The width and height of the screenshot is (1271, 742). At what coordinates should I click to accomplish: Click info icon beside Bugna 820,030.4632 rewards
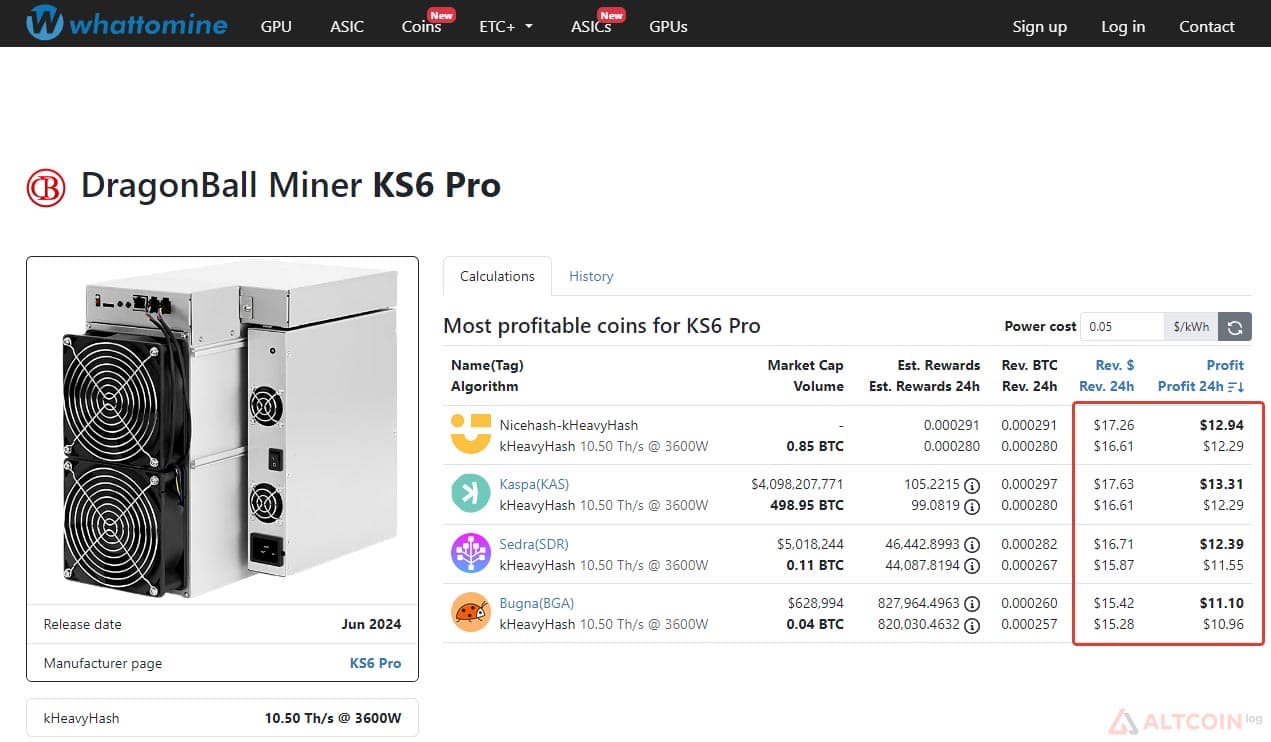[x=972, y=625]
